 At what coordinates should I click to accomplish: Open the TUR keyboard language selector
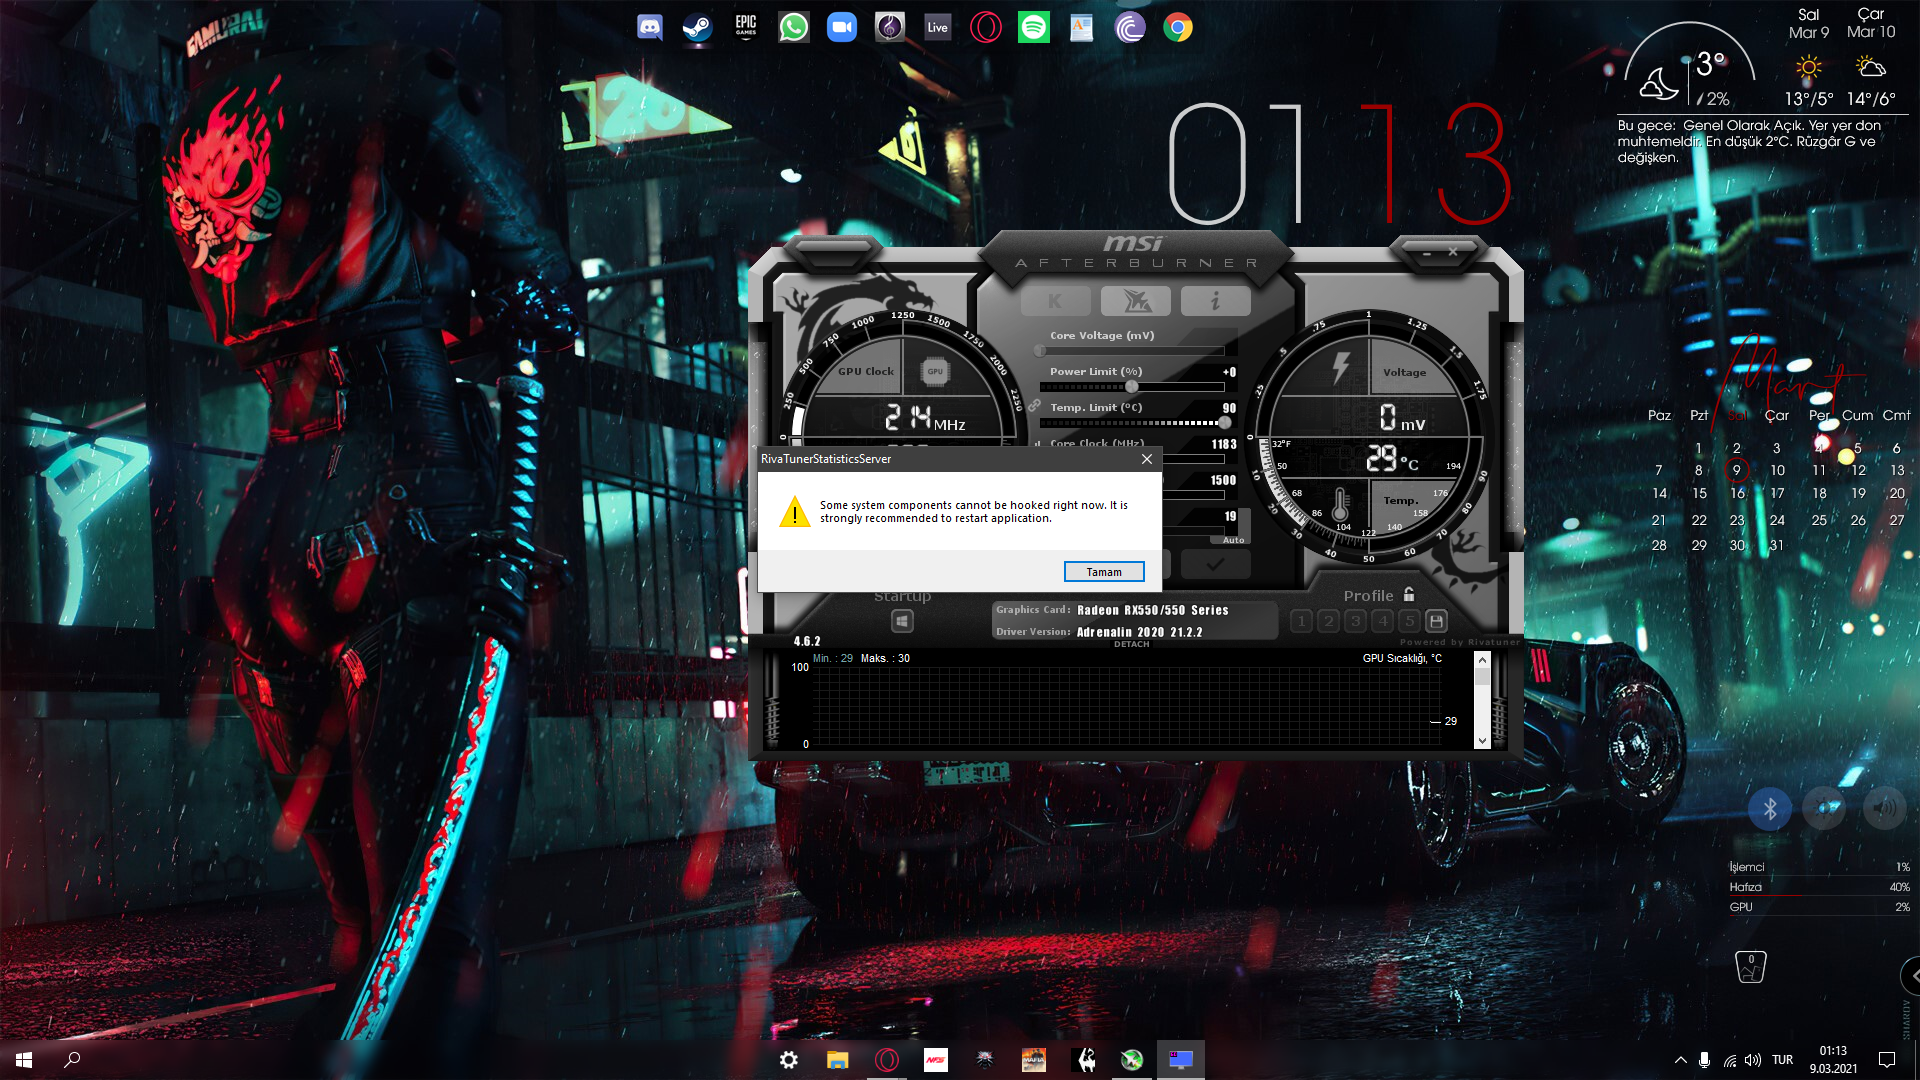click(x=1782, y=1060)
